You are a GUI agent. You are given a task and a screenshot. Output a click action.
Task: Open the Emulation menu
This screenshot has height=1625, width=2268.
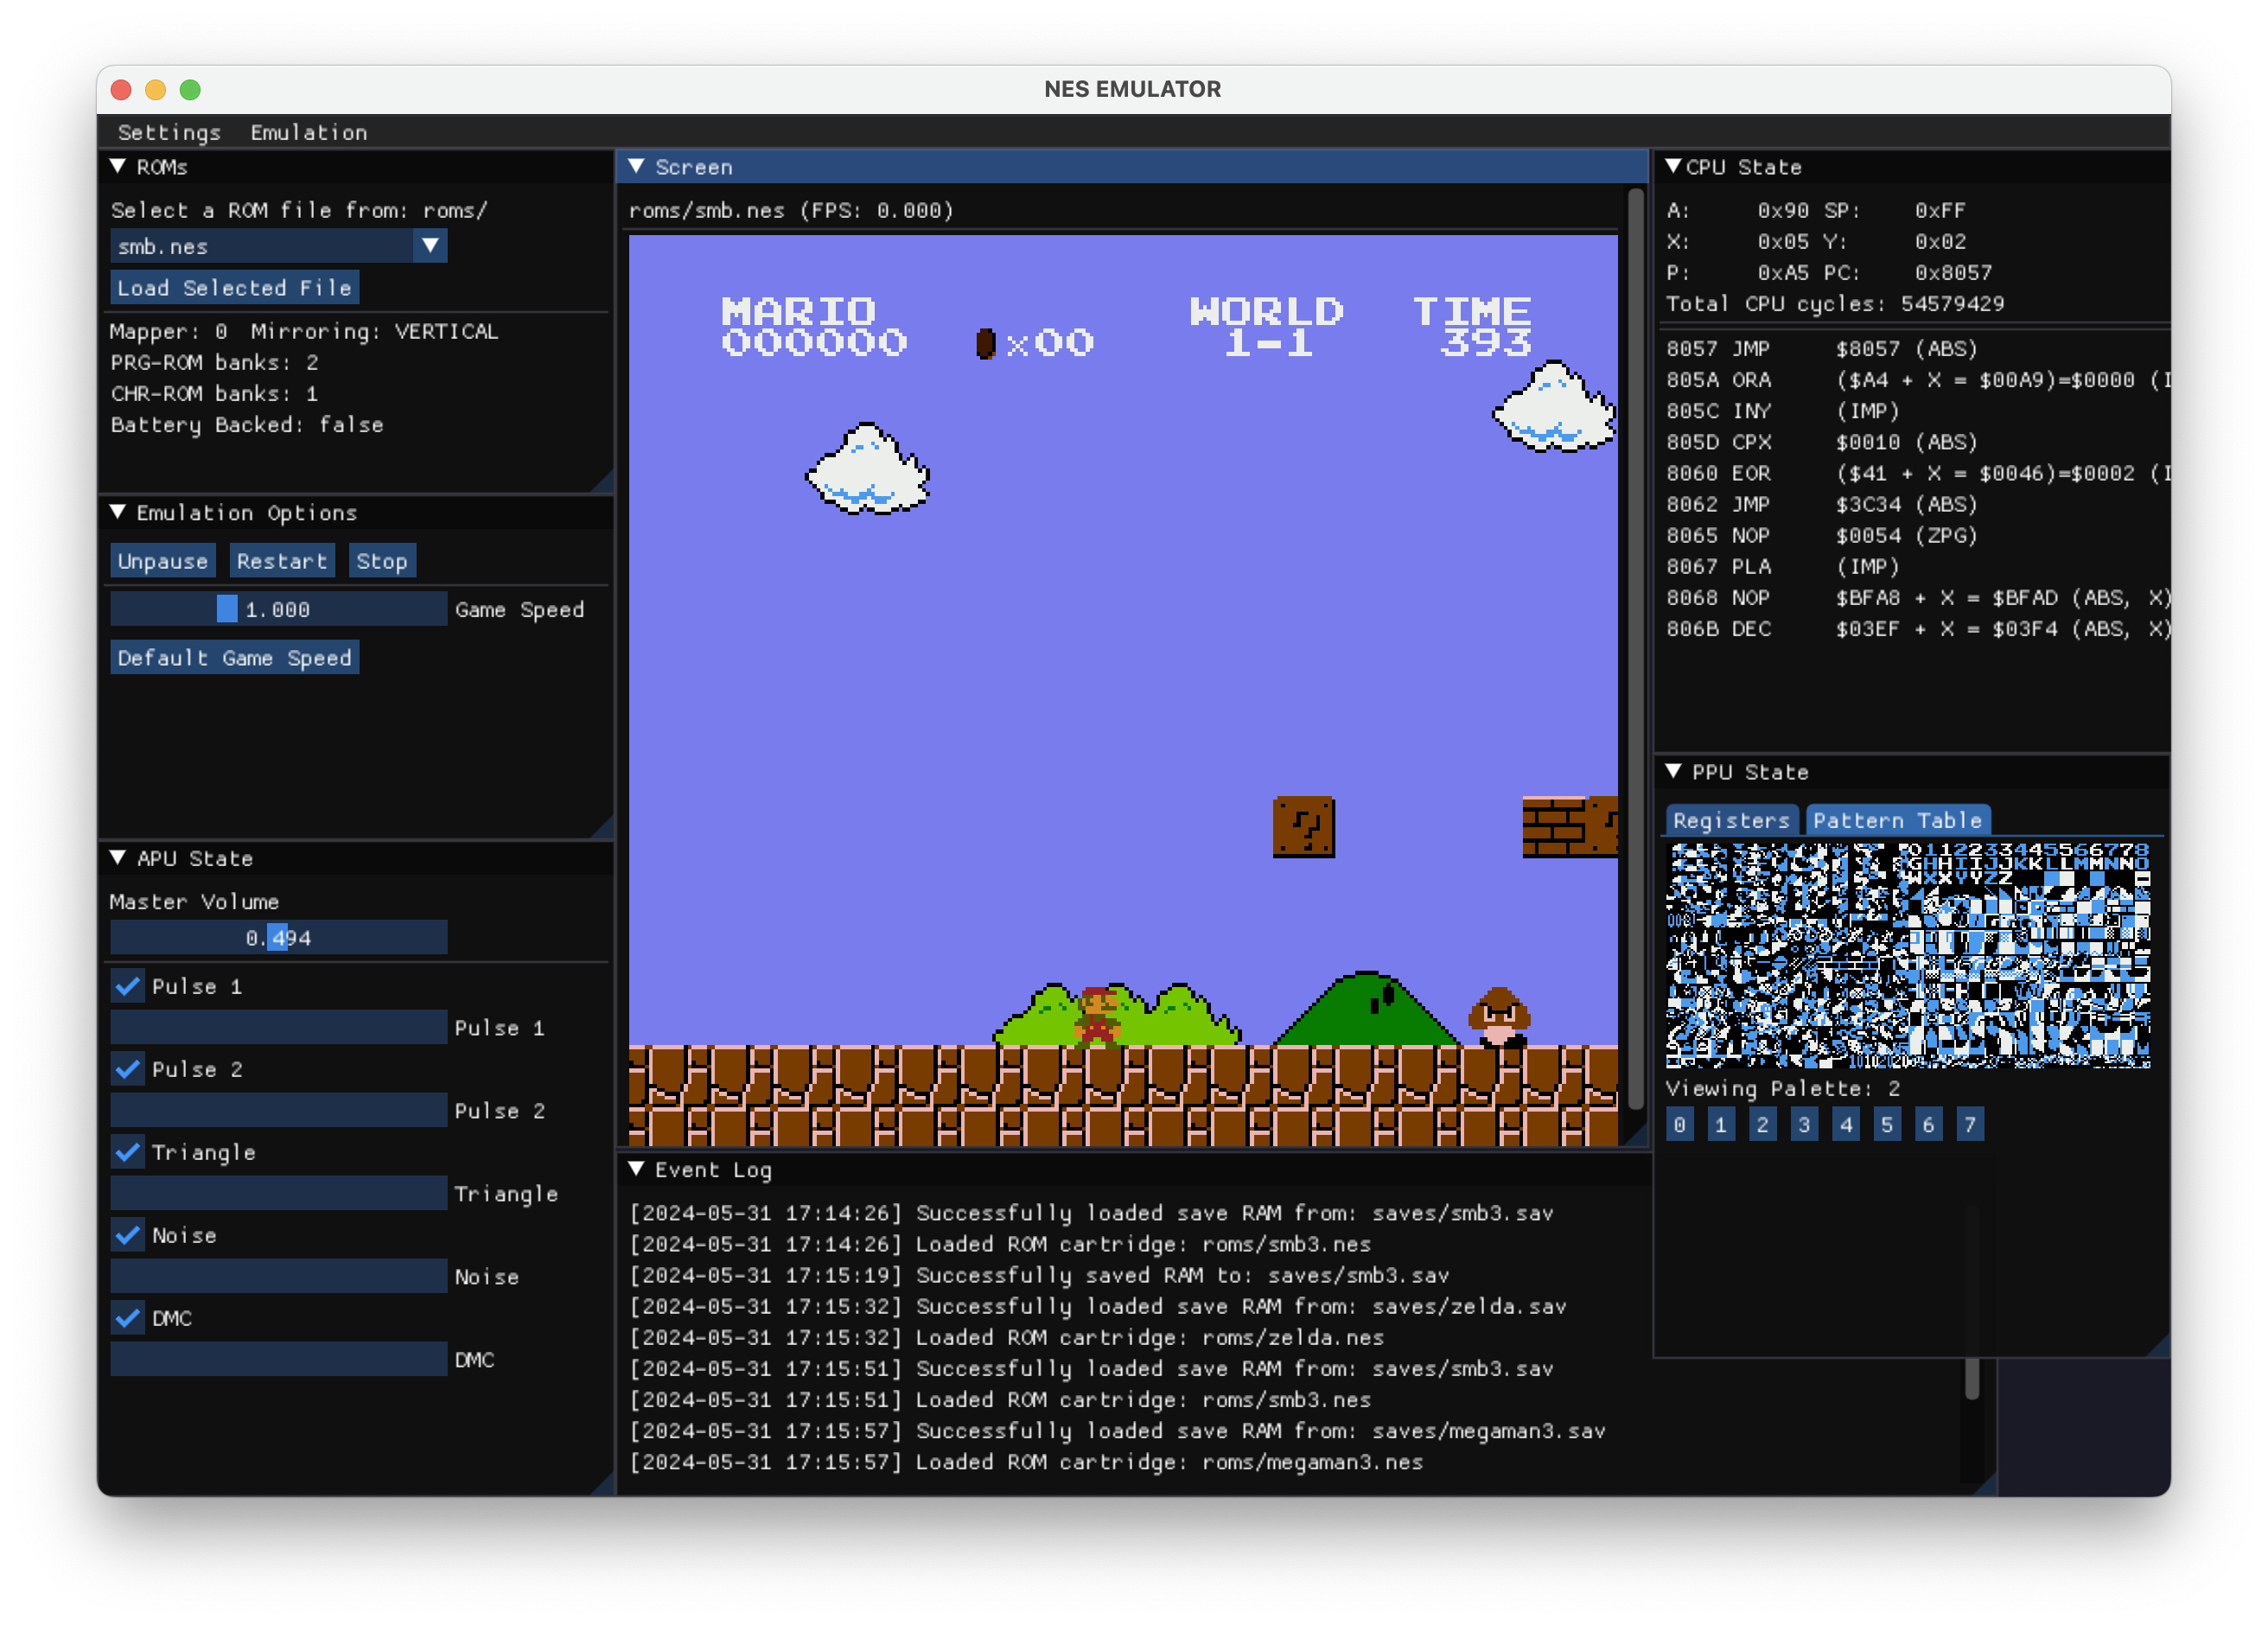pyautogui.click(x=309, y=132)
